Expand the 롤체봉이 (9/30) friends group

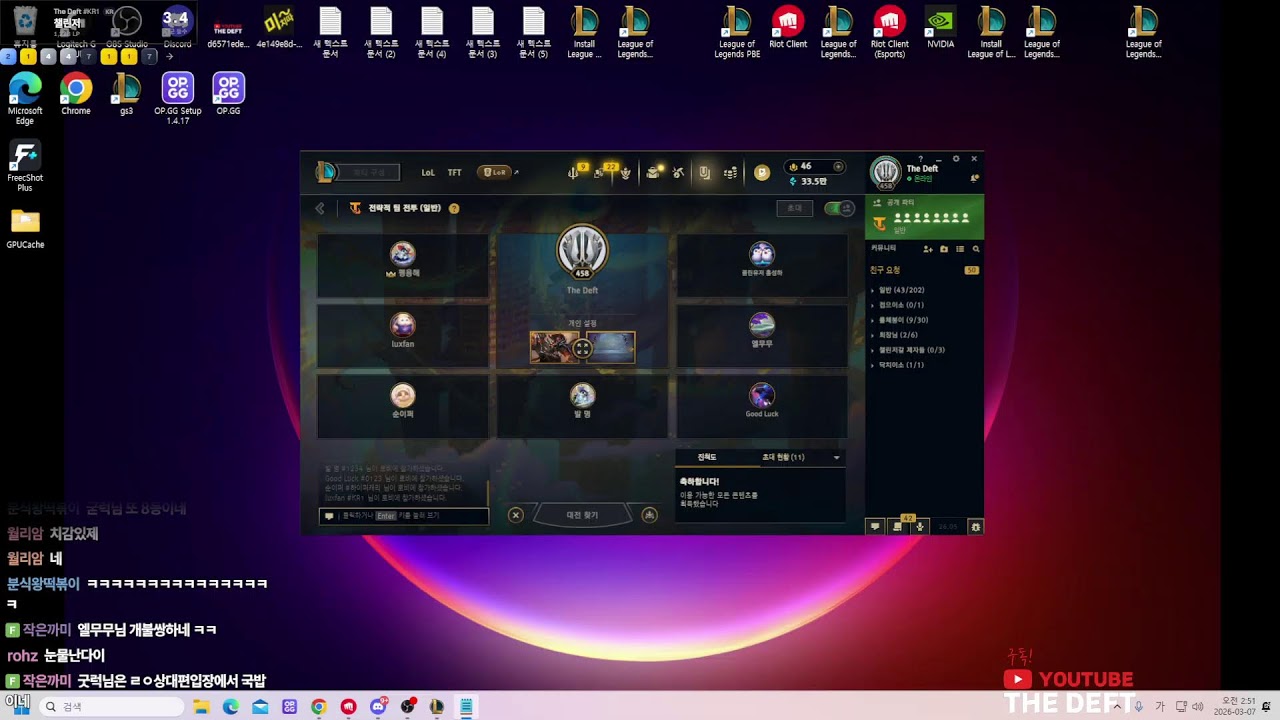[x=902, y=320]
